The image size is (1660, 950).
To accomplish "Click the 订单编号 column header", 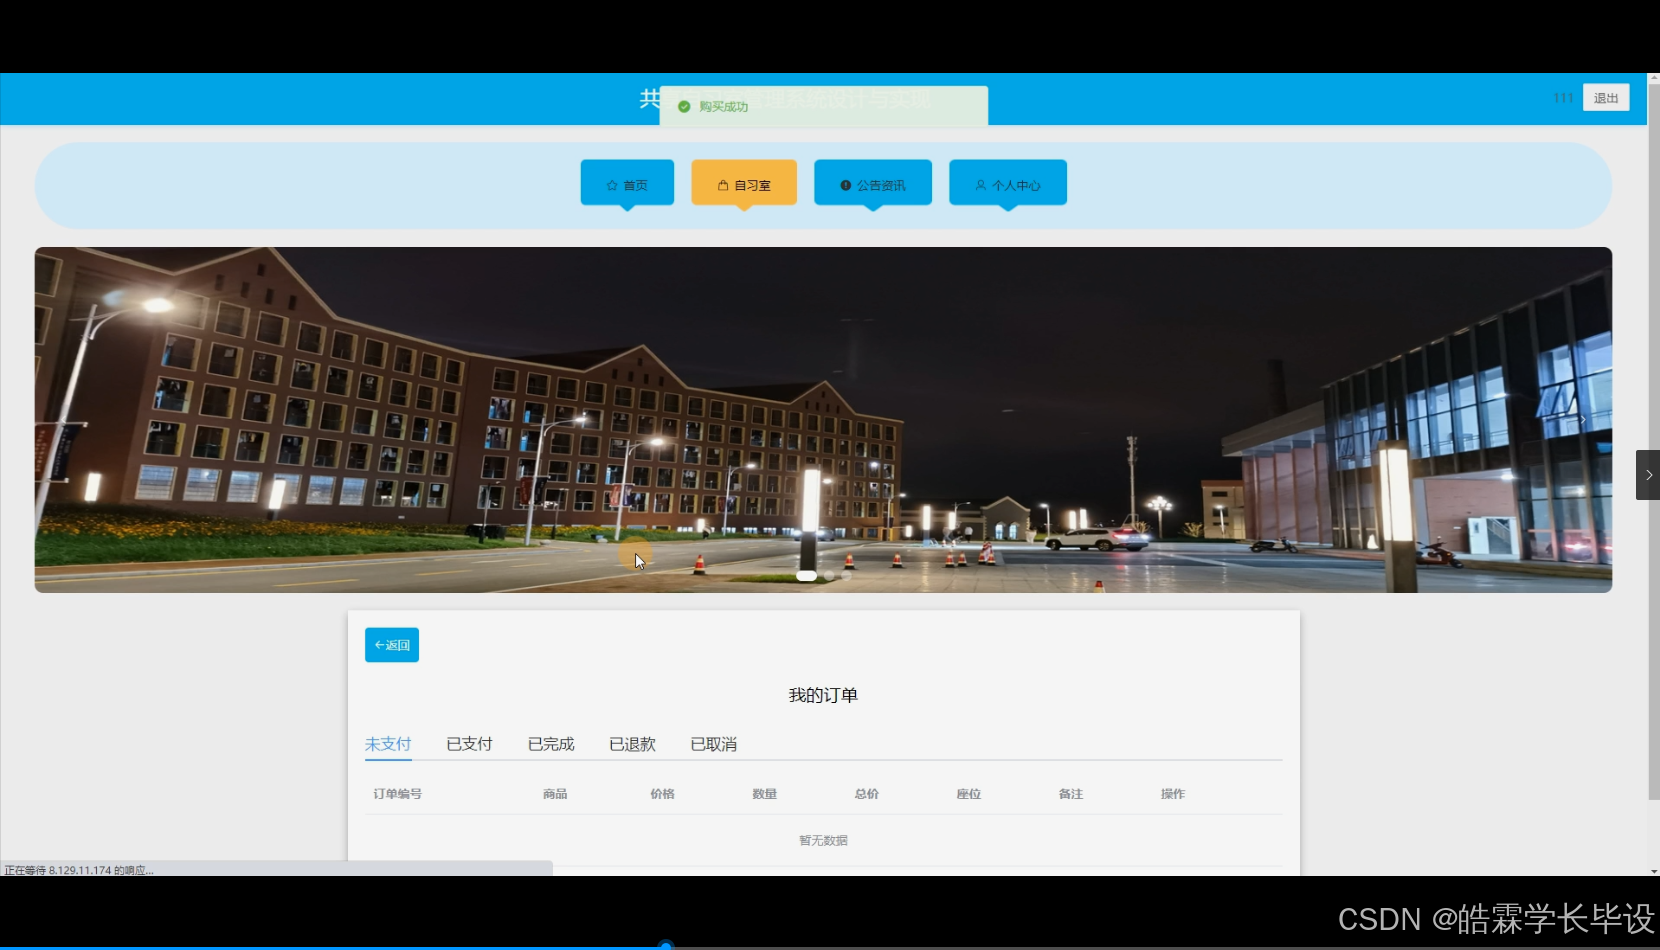I will pyautogui.click(x=398, y=794).
